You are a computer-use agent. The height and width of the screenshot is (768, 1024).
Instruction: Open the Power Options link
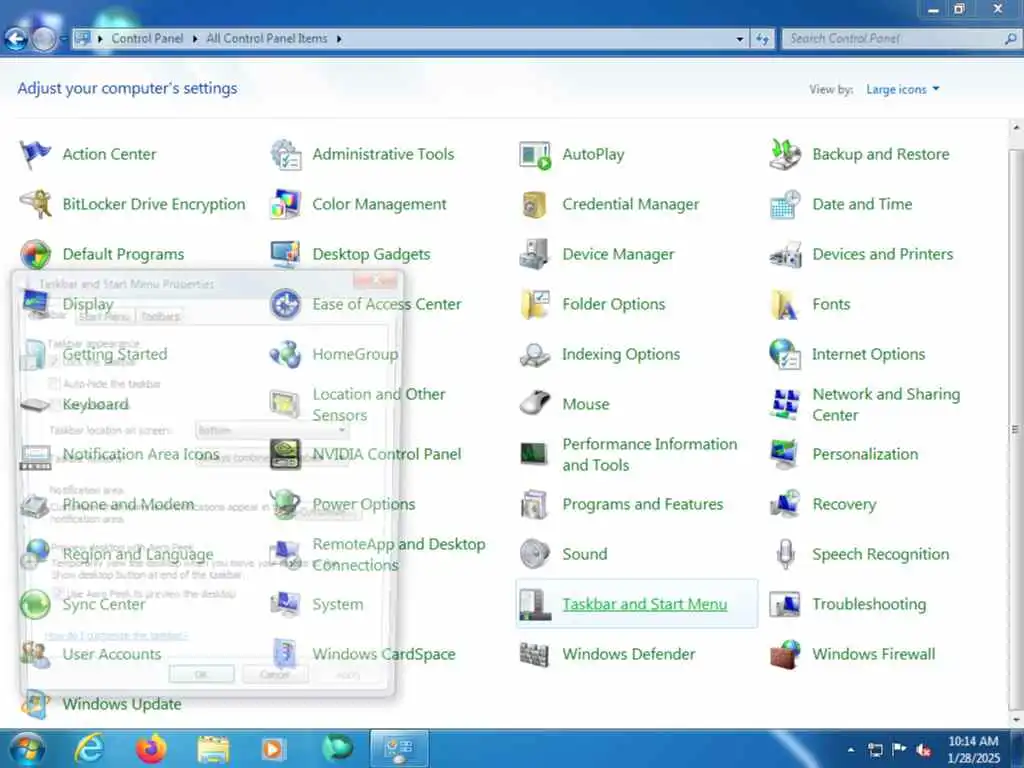364,504
